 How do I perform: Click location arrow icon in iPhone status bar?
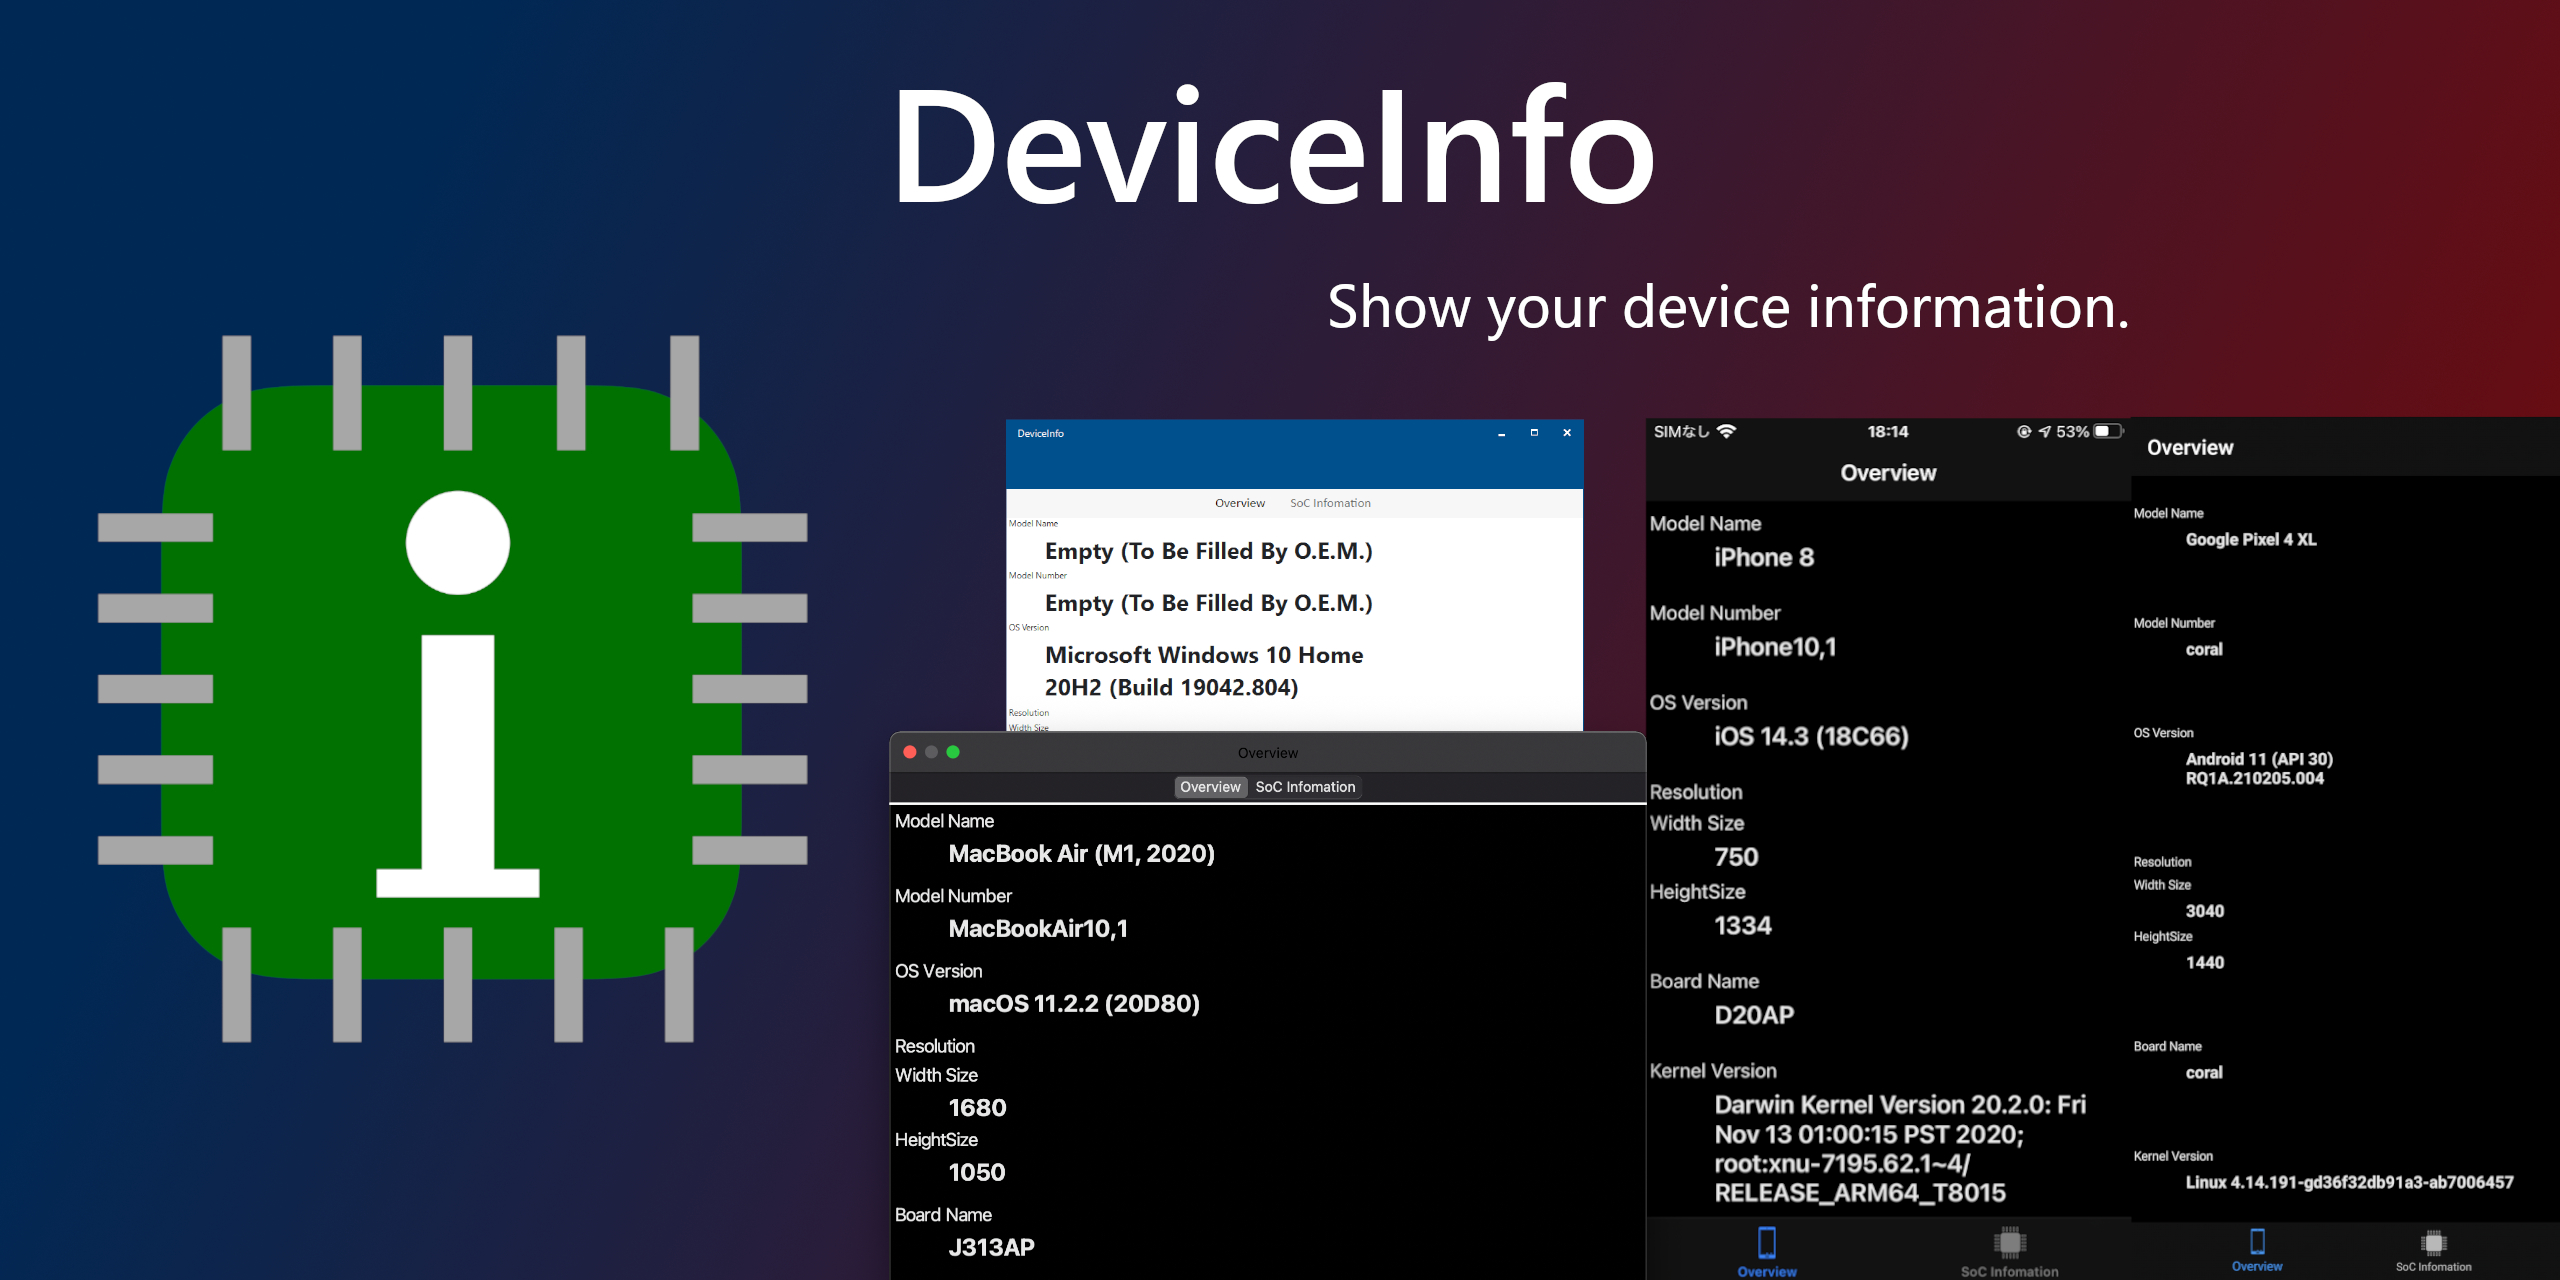(2044, 432)
